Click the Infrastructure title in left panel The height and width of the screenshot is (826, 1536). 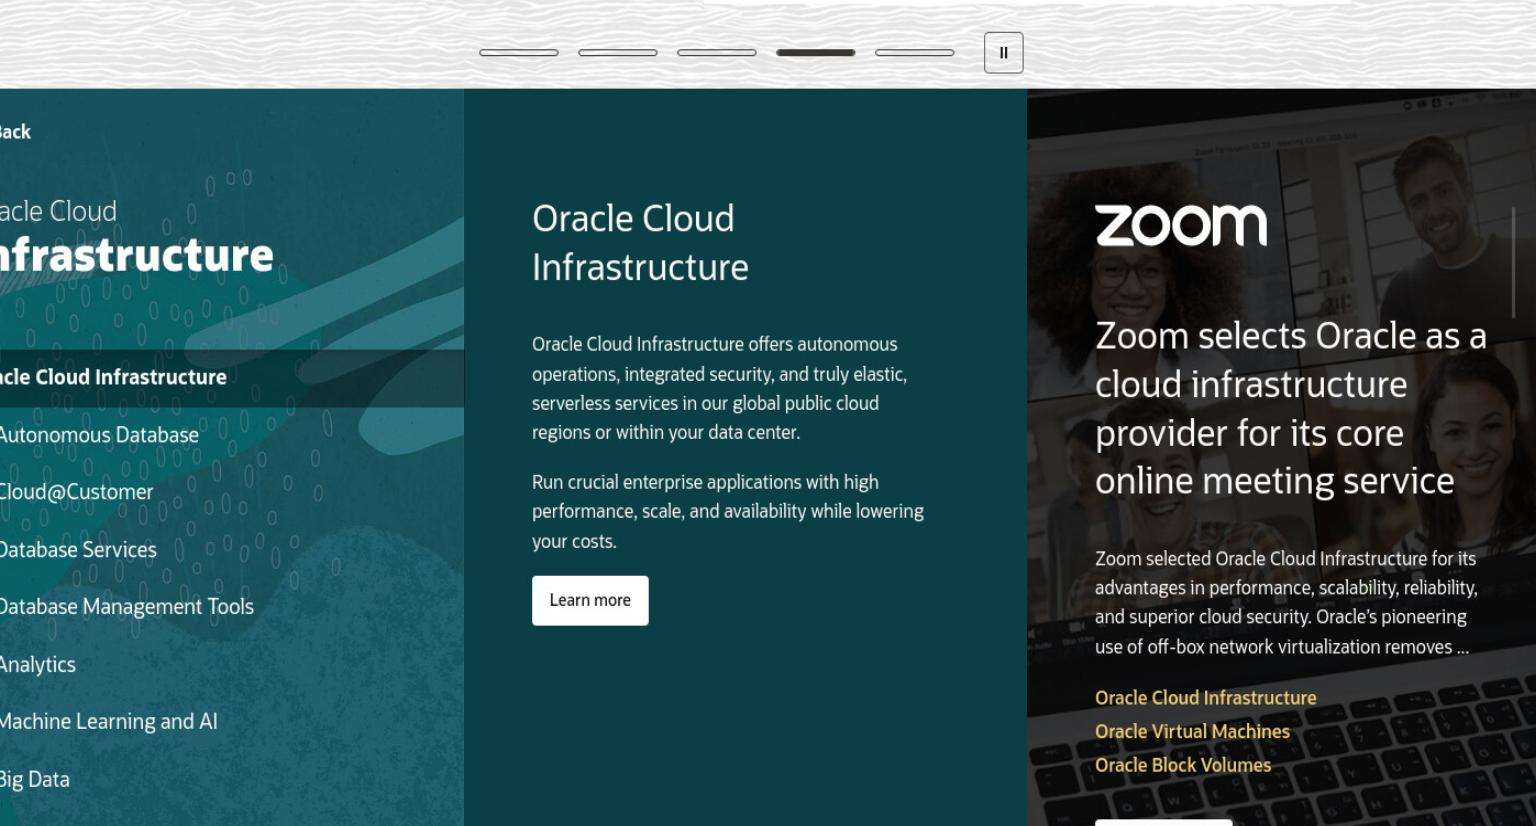pos(137,255)
